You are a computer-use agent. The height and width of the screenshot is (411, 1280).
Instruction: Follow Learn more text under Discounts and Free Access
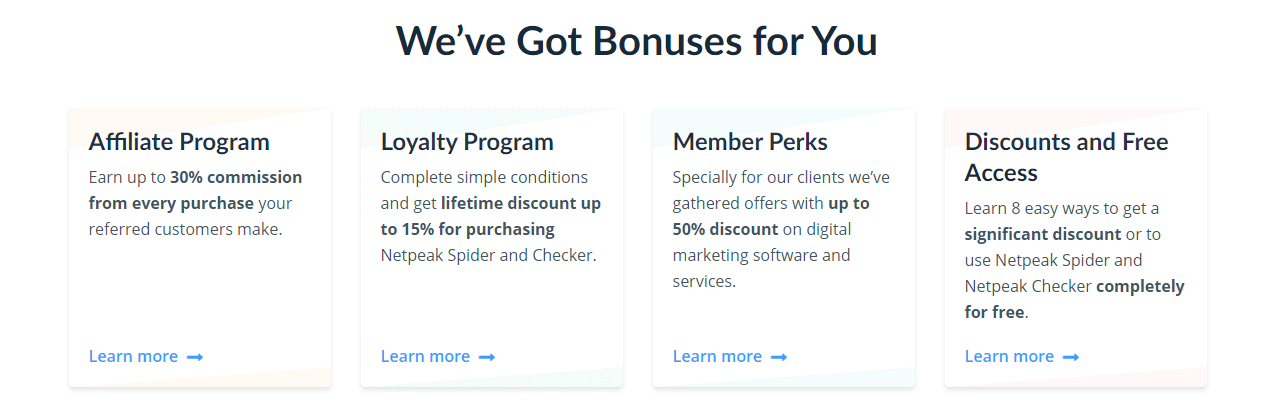(x=1009, y=356)
